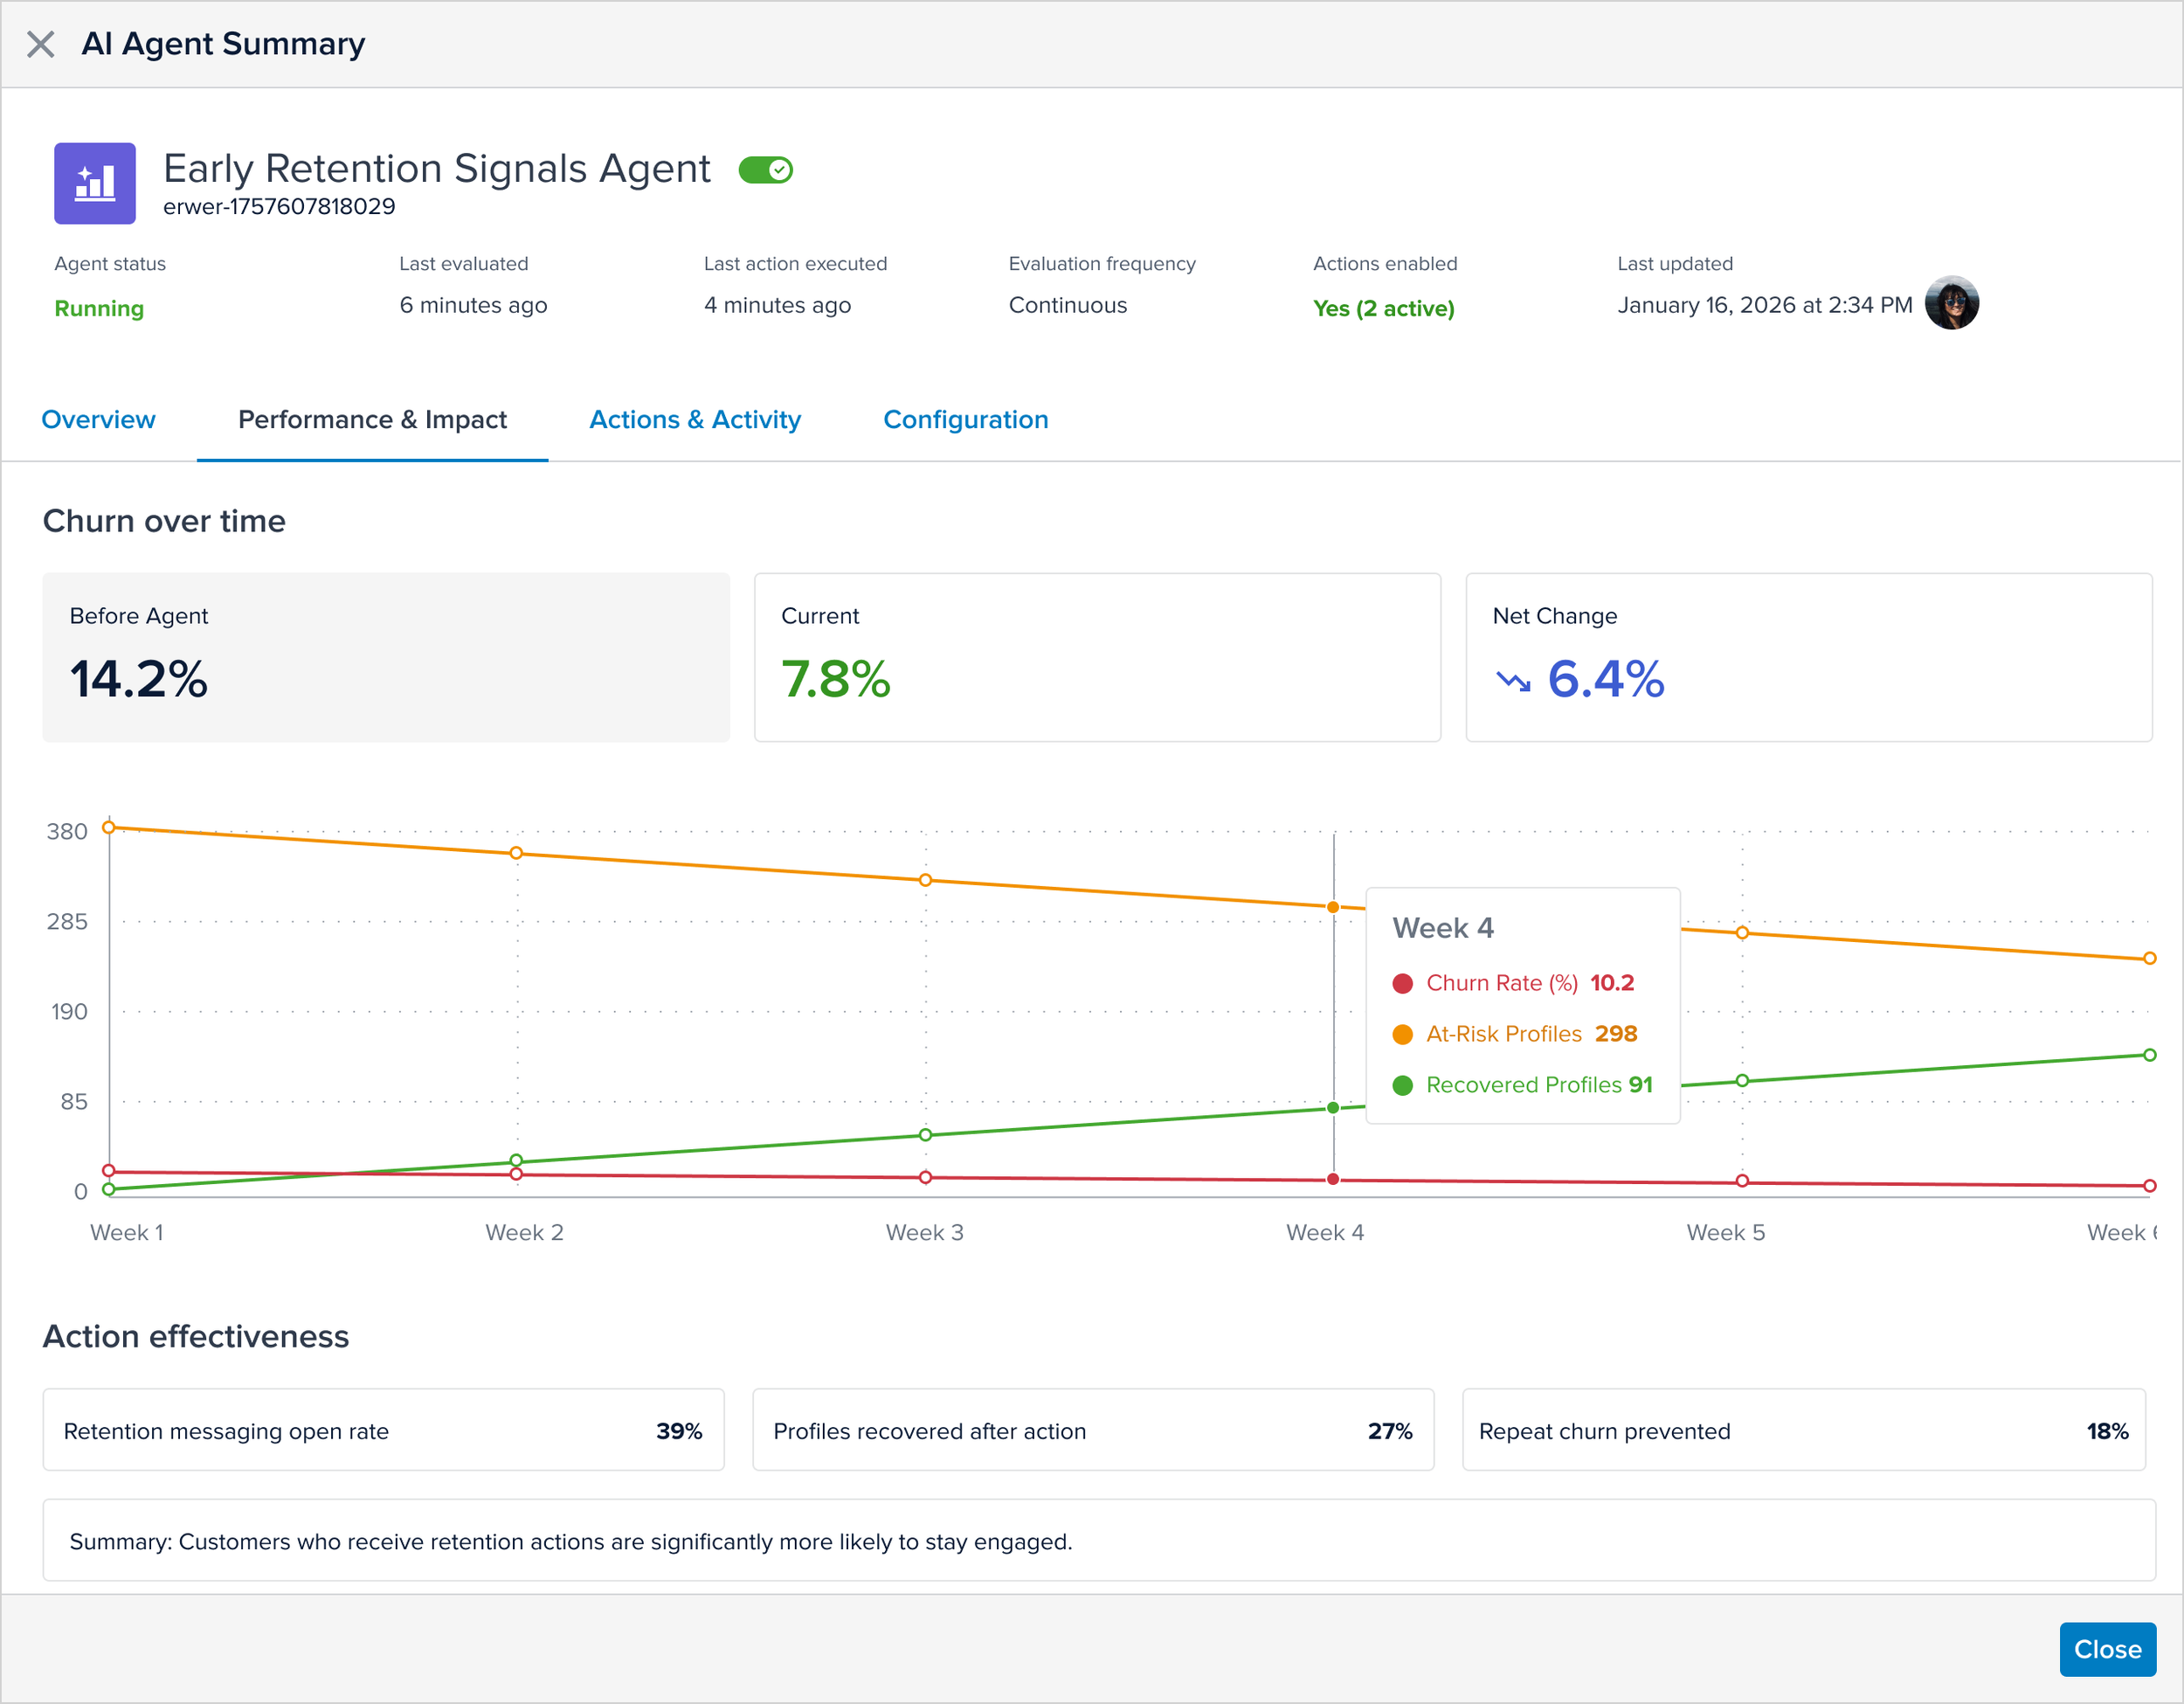Go to the Configuration tab
Image resolution: width=2184 pixels, height=1704 pixels.
tap(965, 419)
